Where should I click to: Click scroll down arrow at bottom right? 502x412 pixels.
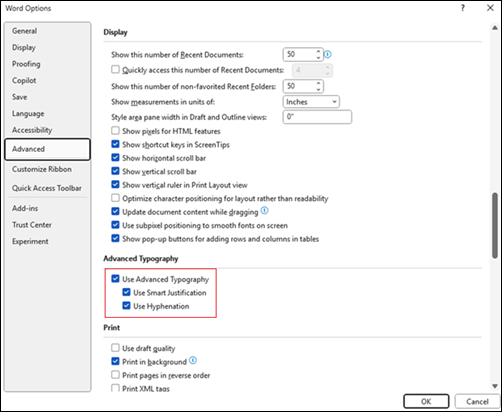click(x=495, y=386)
